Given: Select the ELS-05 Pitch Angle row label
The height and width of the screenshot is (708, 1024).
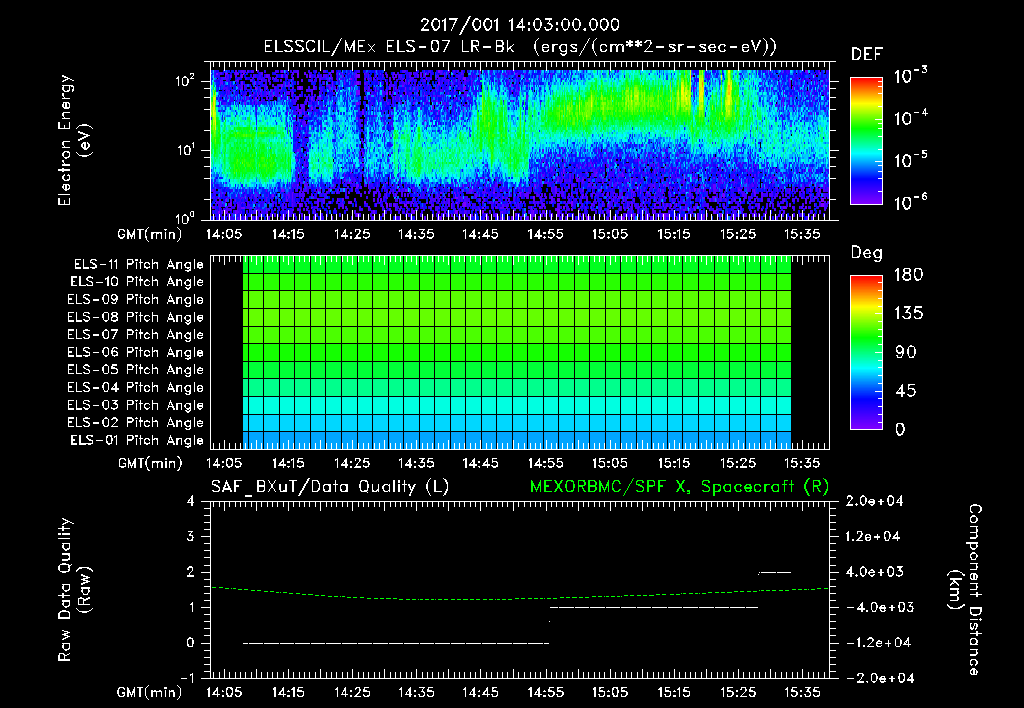Looking at the screenshot, I should (x=135, y=370).
